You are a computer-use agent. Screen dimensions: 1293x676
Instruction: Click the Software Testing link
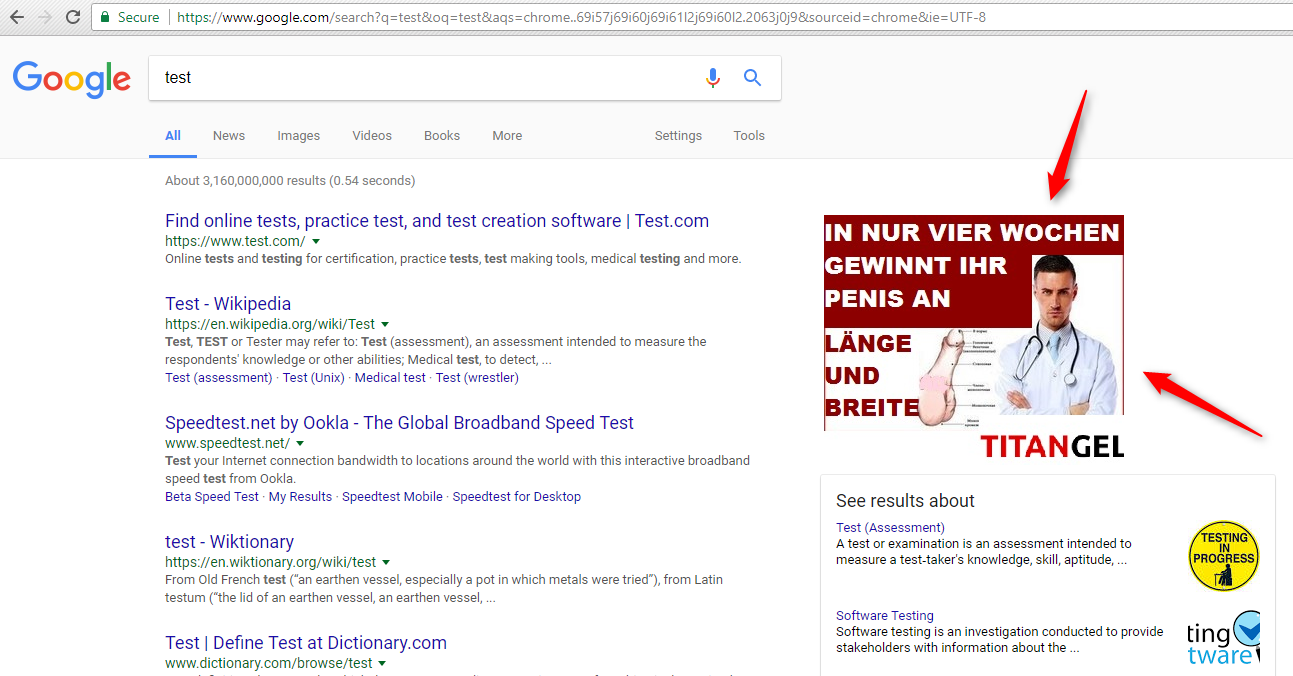click(884, 616)
